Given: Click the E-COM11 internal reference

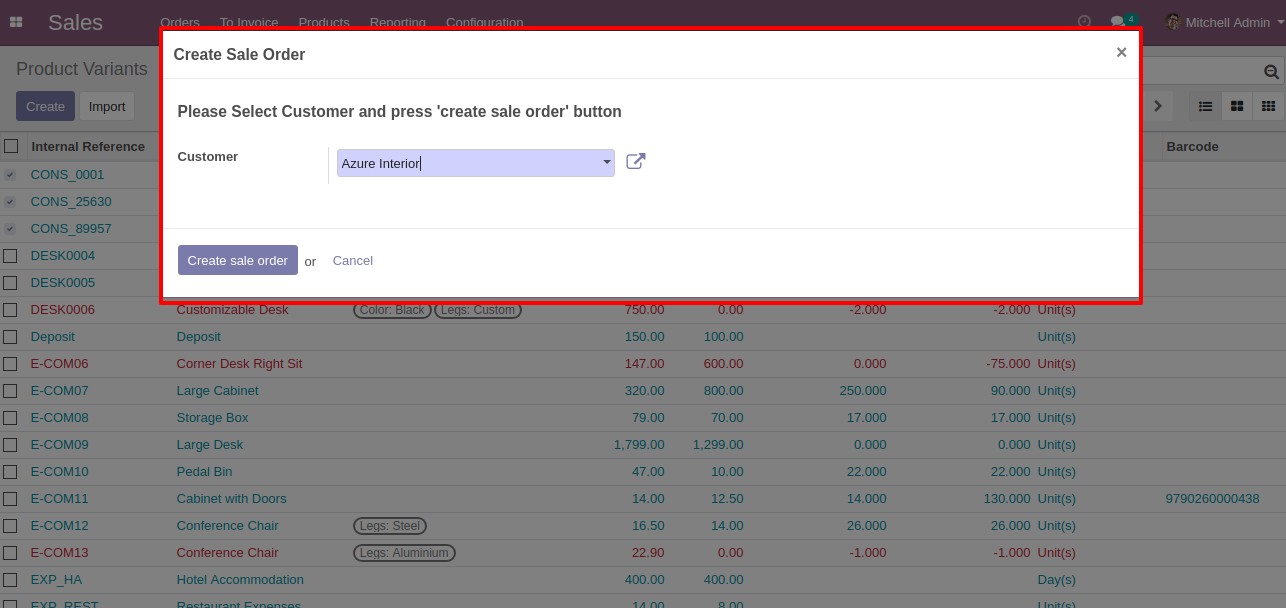Looking at the screenshot, I should [x=59, y=498].
